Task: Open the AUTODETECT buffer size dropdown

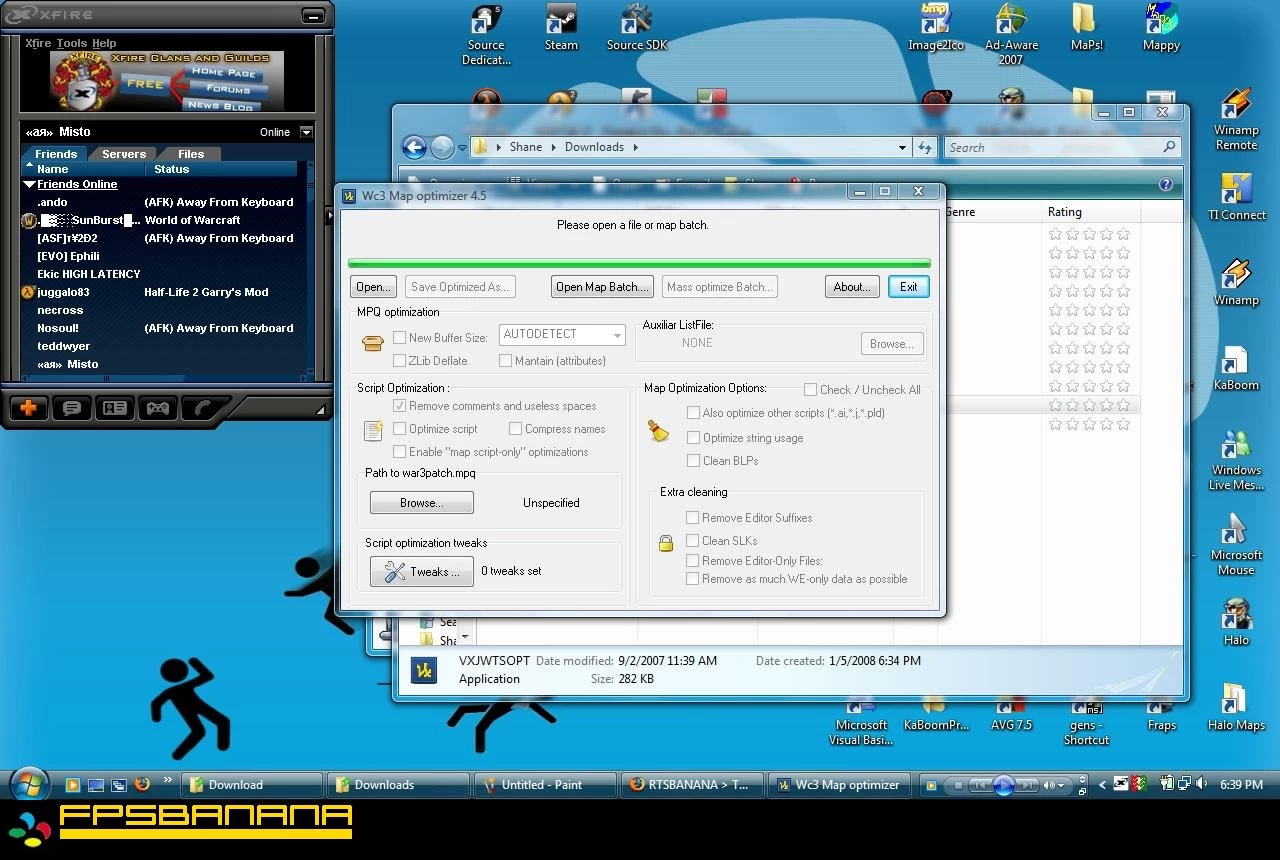Action: pyautogui.click(x=562, y=335)
